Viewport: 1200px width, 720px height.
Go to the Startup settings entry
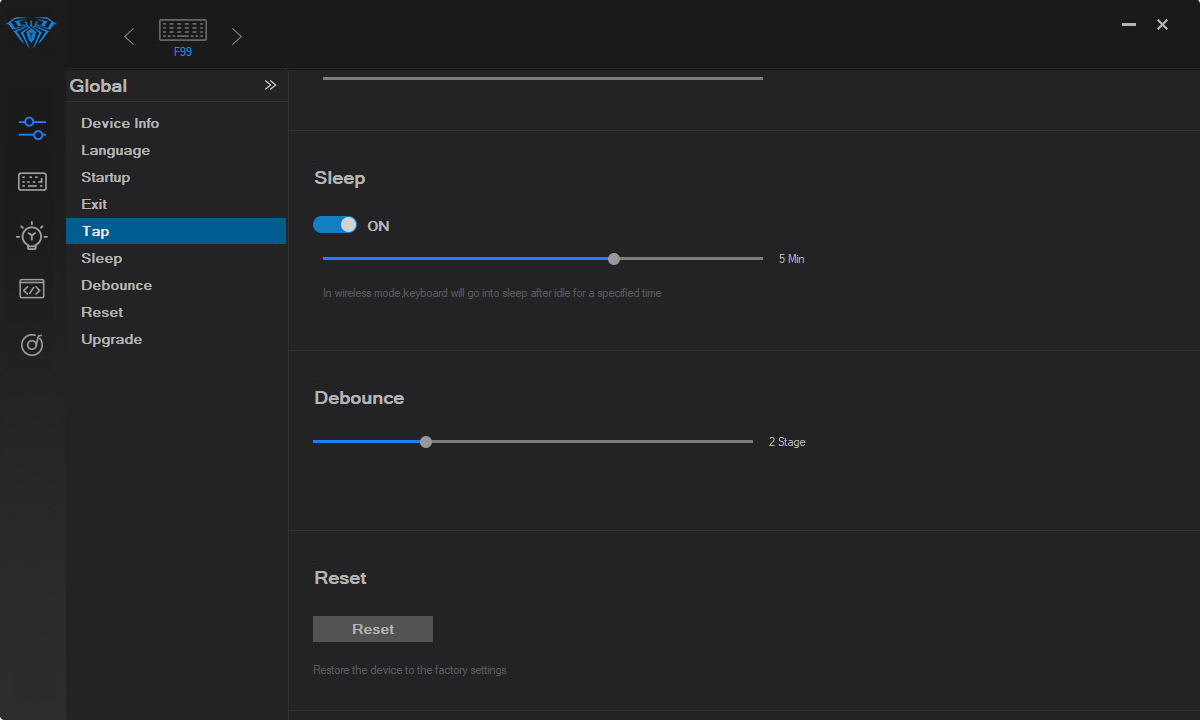[x=105, y=177]
